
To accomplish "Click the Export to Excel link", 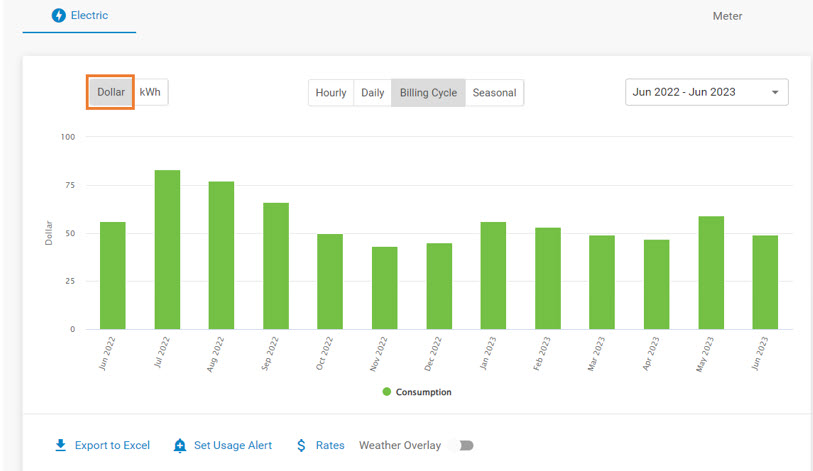I will click(x=112, y=445).
